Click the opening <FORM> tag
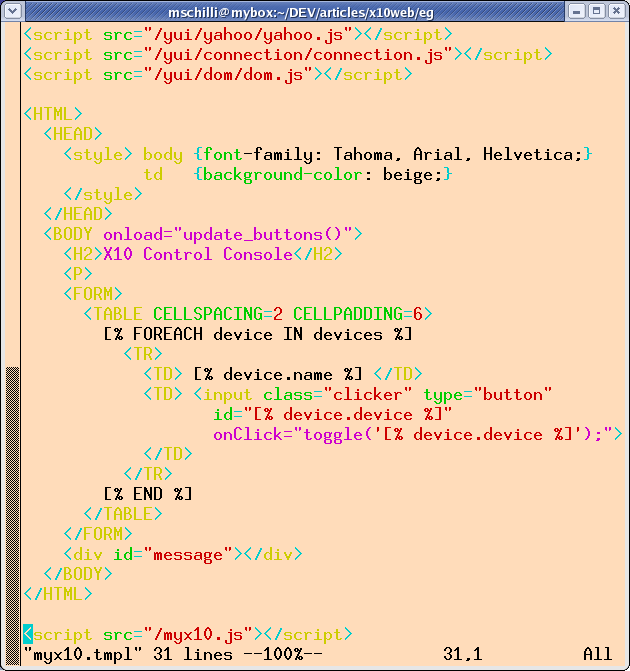This screenshot has width=630, height=671. (93, 294)
